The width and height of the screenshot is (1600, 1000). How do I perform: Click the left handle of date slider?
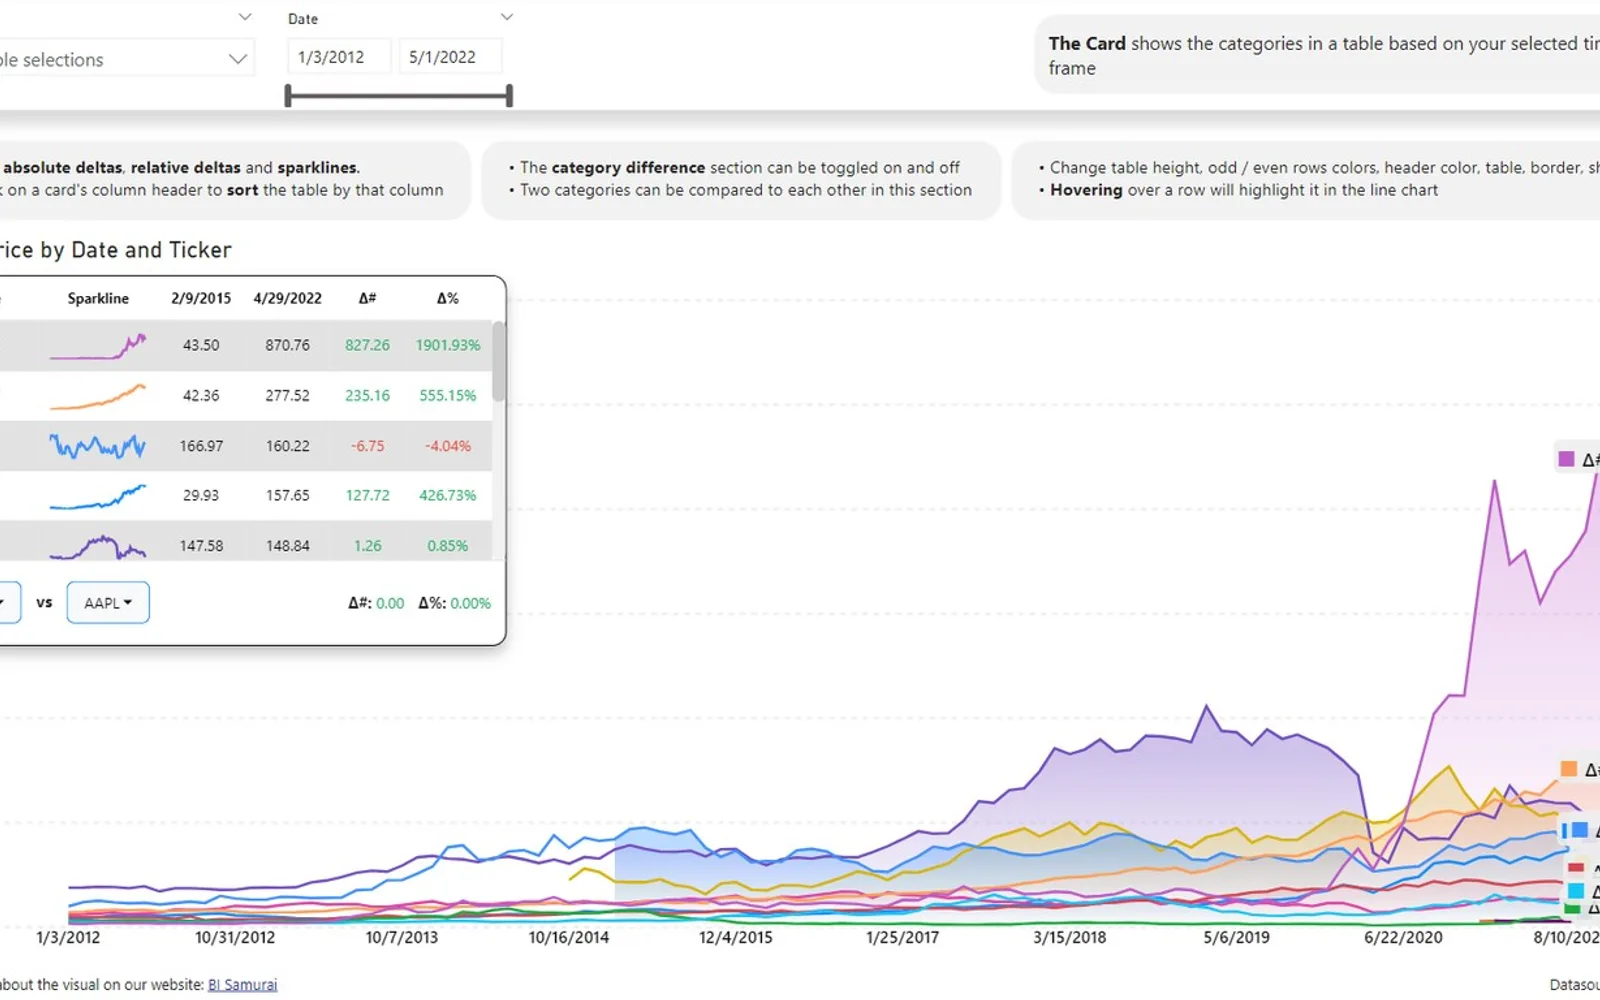[288, 96]
